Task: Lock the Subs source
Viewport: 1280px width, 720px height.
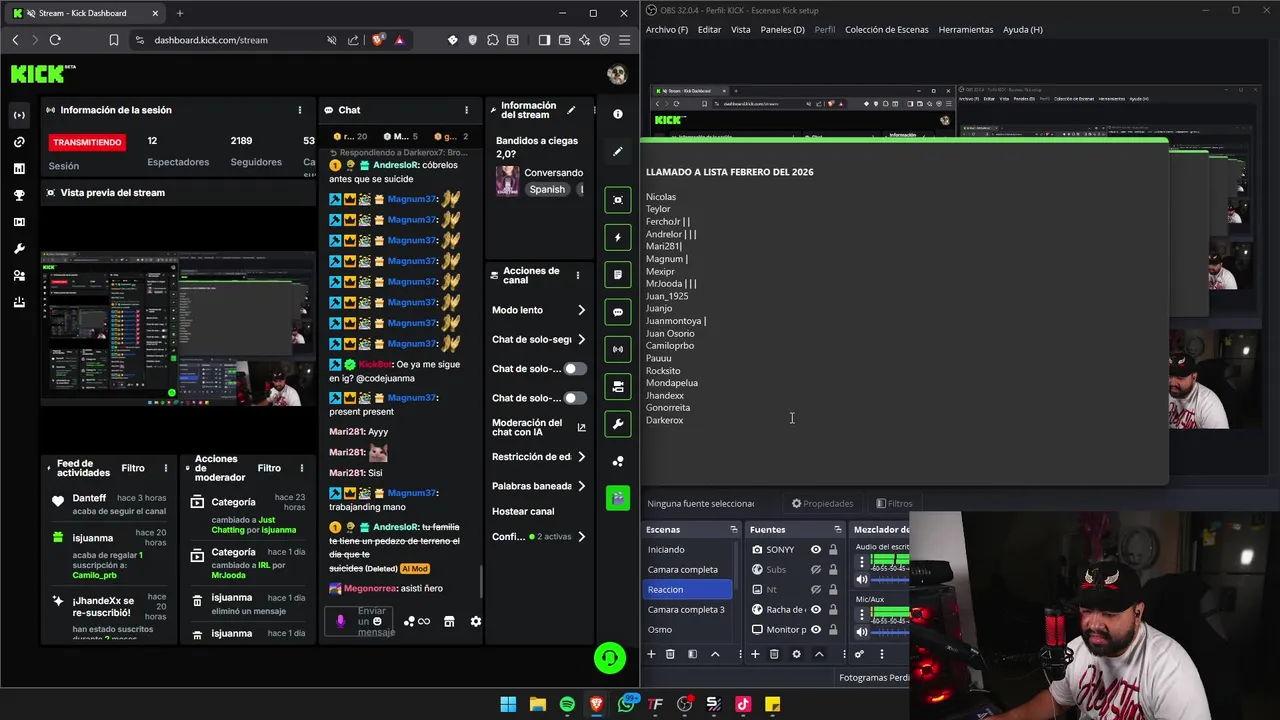Action: [x=833, y=569]
